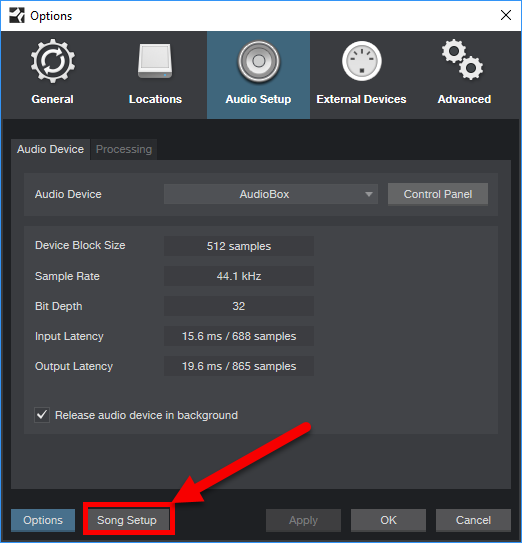This screenshot has width=522, height=543.
Task: Click the 44.1 kHz sample rate value
Action: (239, 276)
